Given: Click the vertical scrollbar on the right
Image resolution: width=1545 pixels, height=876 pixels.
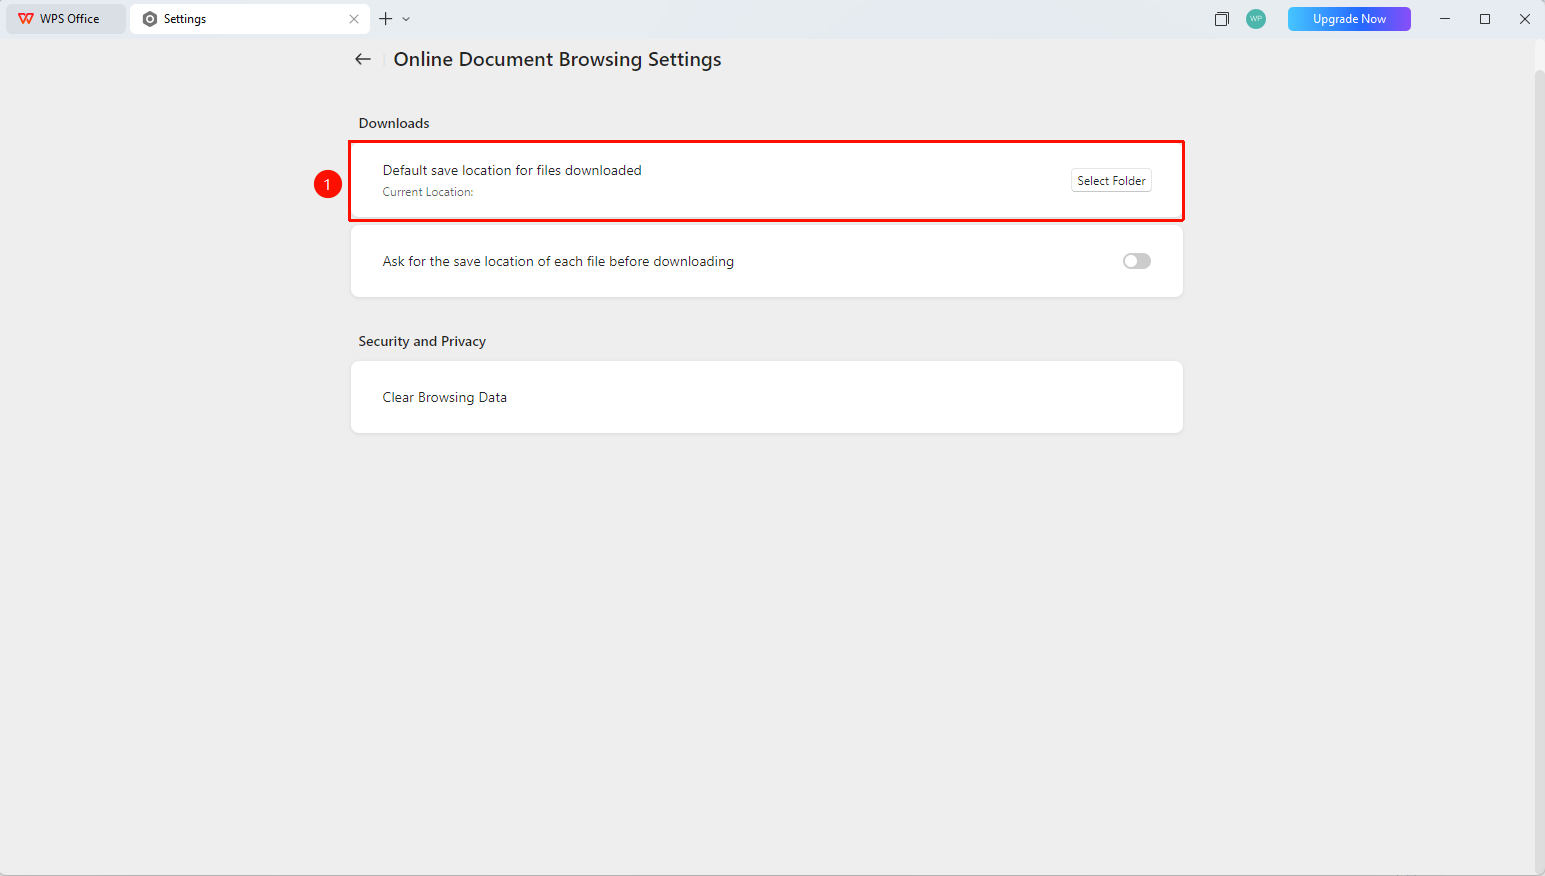Looking at the screenshot, I should (1539, 470).
